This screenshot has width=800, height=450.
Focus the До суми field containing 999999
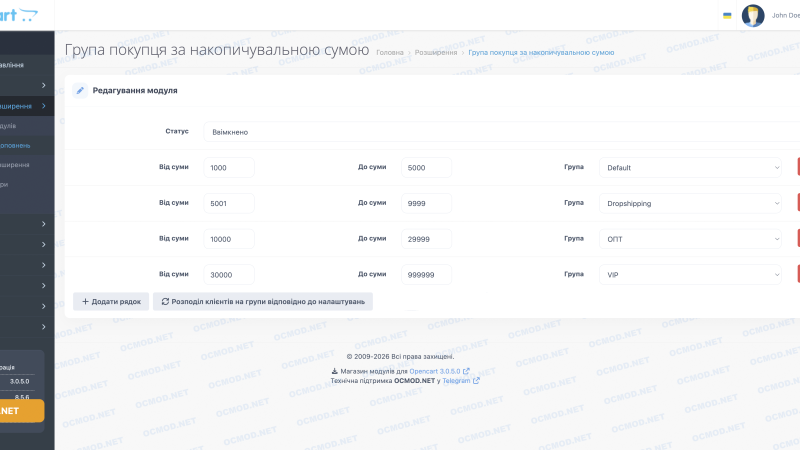point(427,274)
